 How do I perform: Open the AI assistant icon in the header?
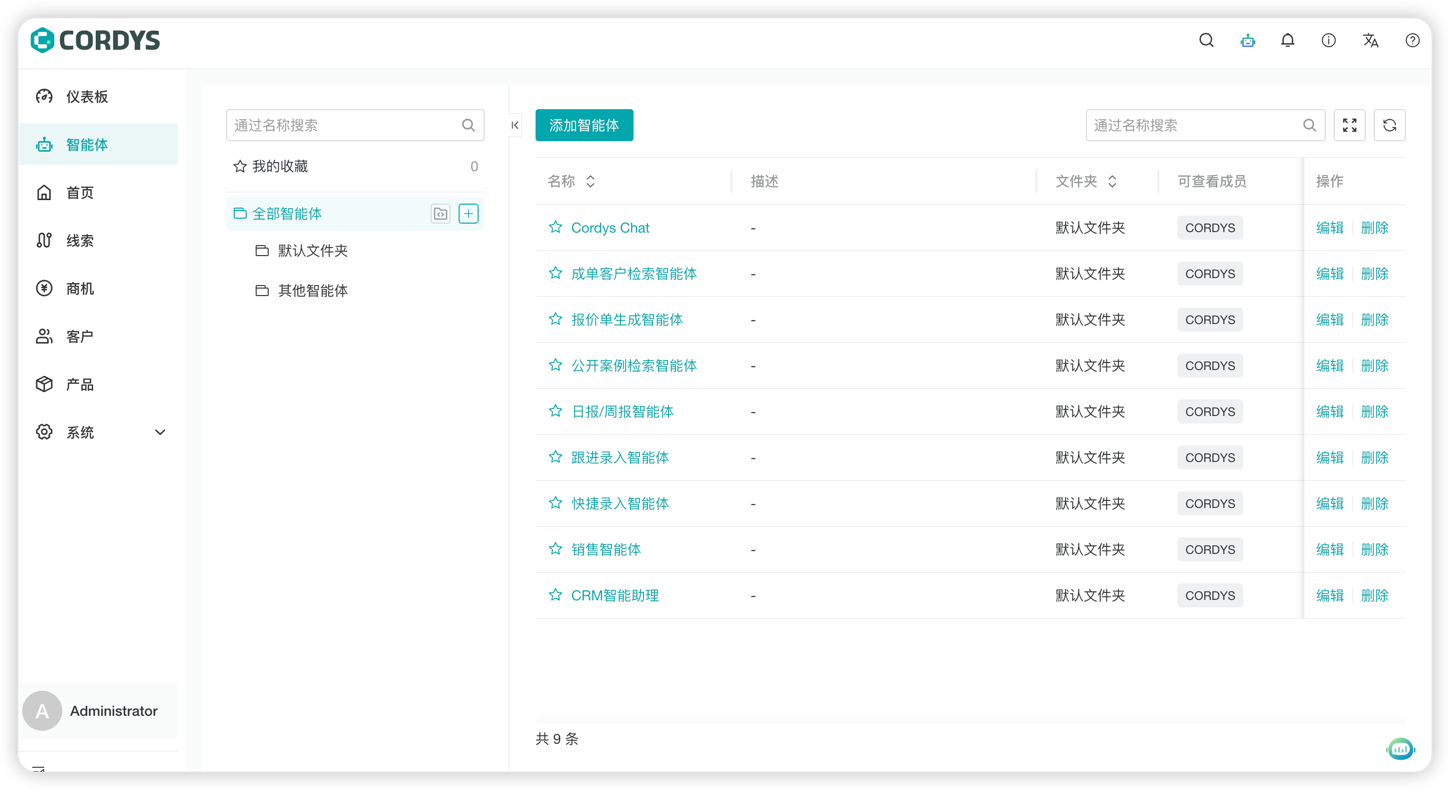1247,40
